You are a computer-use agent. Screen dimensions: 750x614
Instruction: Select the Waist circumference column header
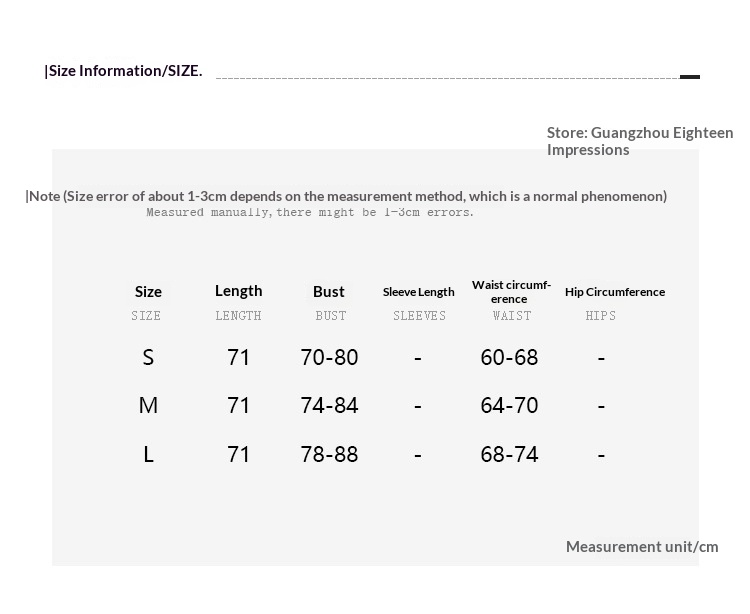click(511, 292)
